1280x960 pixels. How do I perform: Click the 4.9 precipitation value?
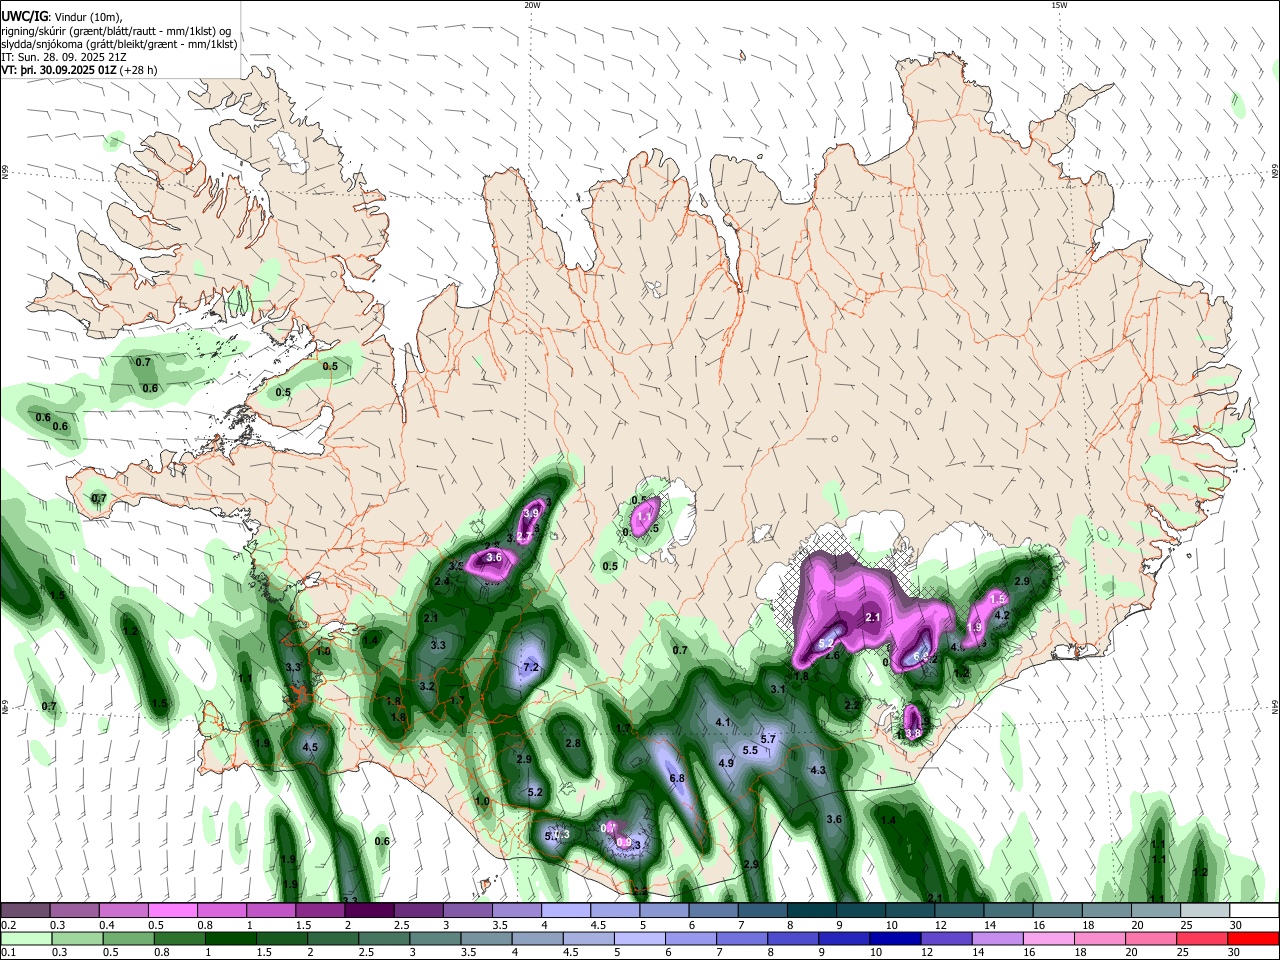(727, 763)
